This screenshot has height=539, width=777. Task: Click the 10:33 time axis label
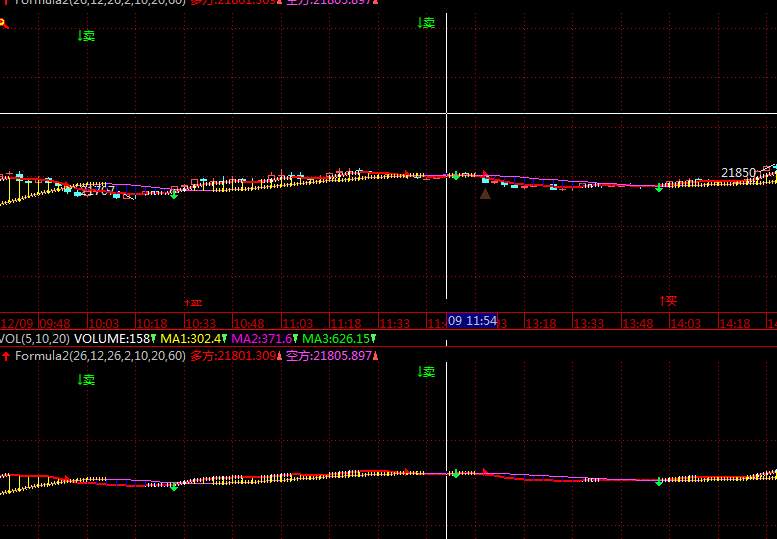coord(201,323)
